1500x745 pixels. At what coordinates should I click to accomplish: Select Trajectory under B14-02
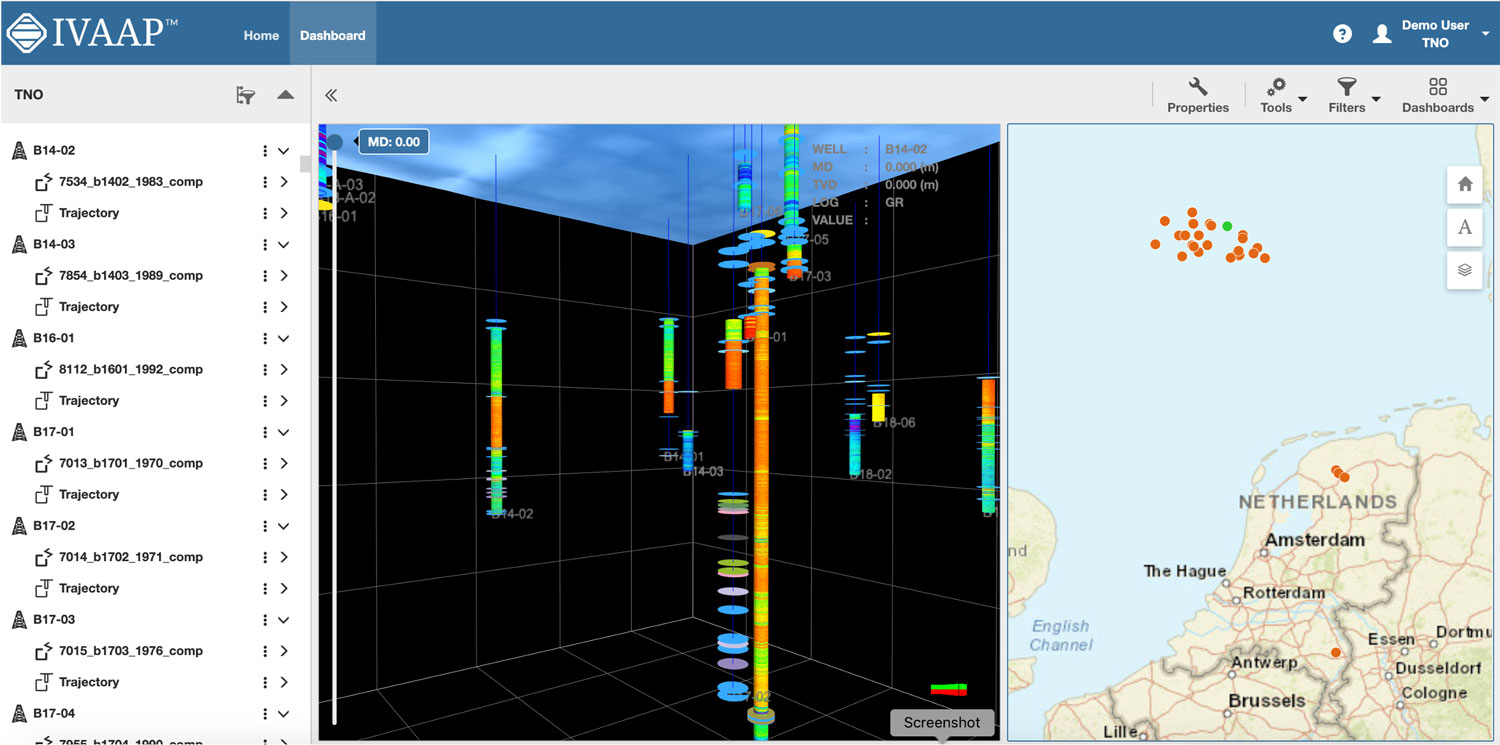(x=89, y=213)
